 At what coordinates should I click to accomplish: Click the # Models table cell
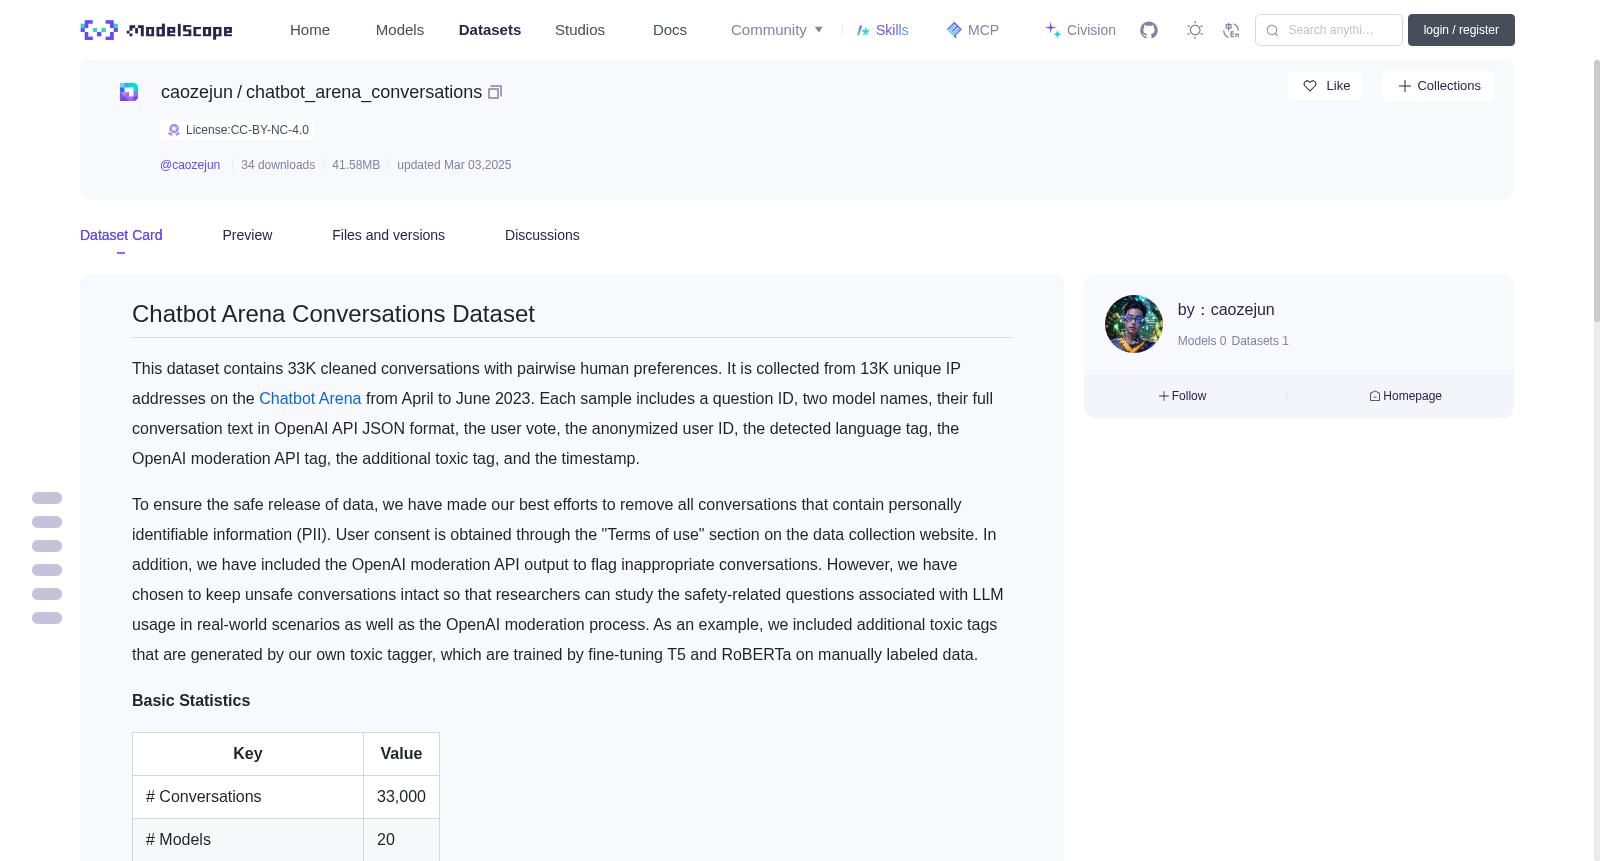(x=248, y=840)
